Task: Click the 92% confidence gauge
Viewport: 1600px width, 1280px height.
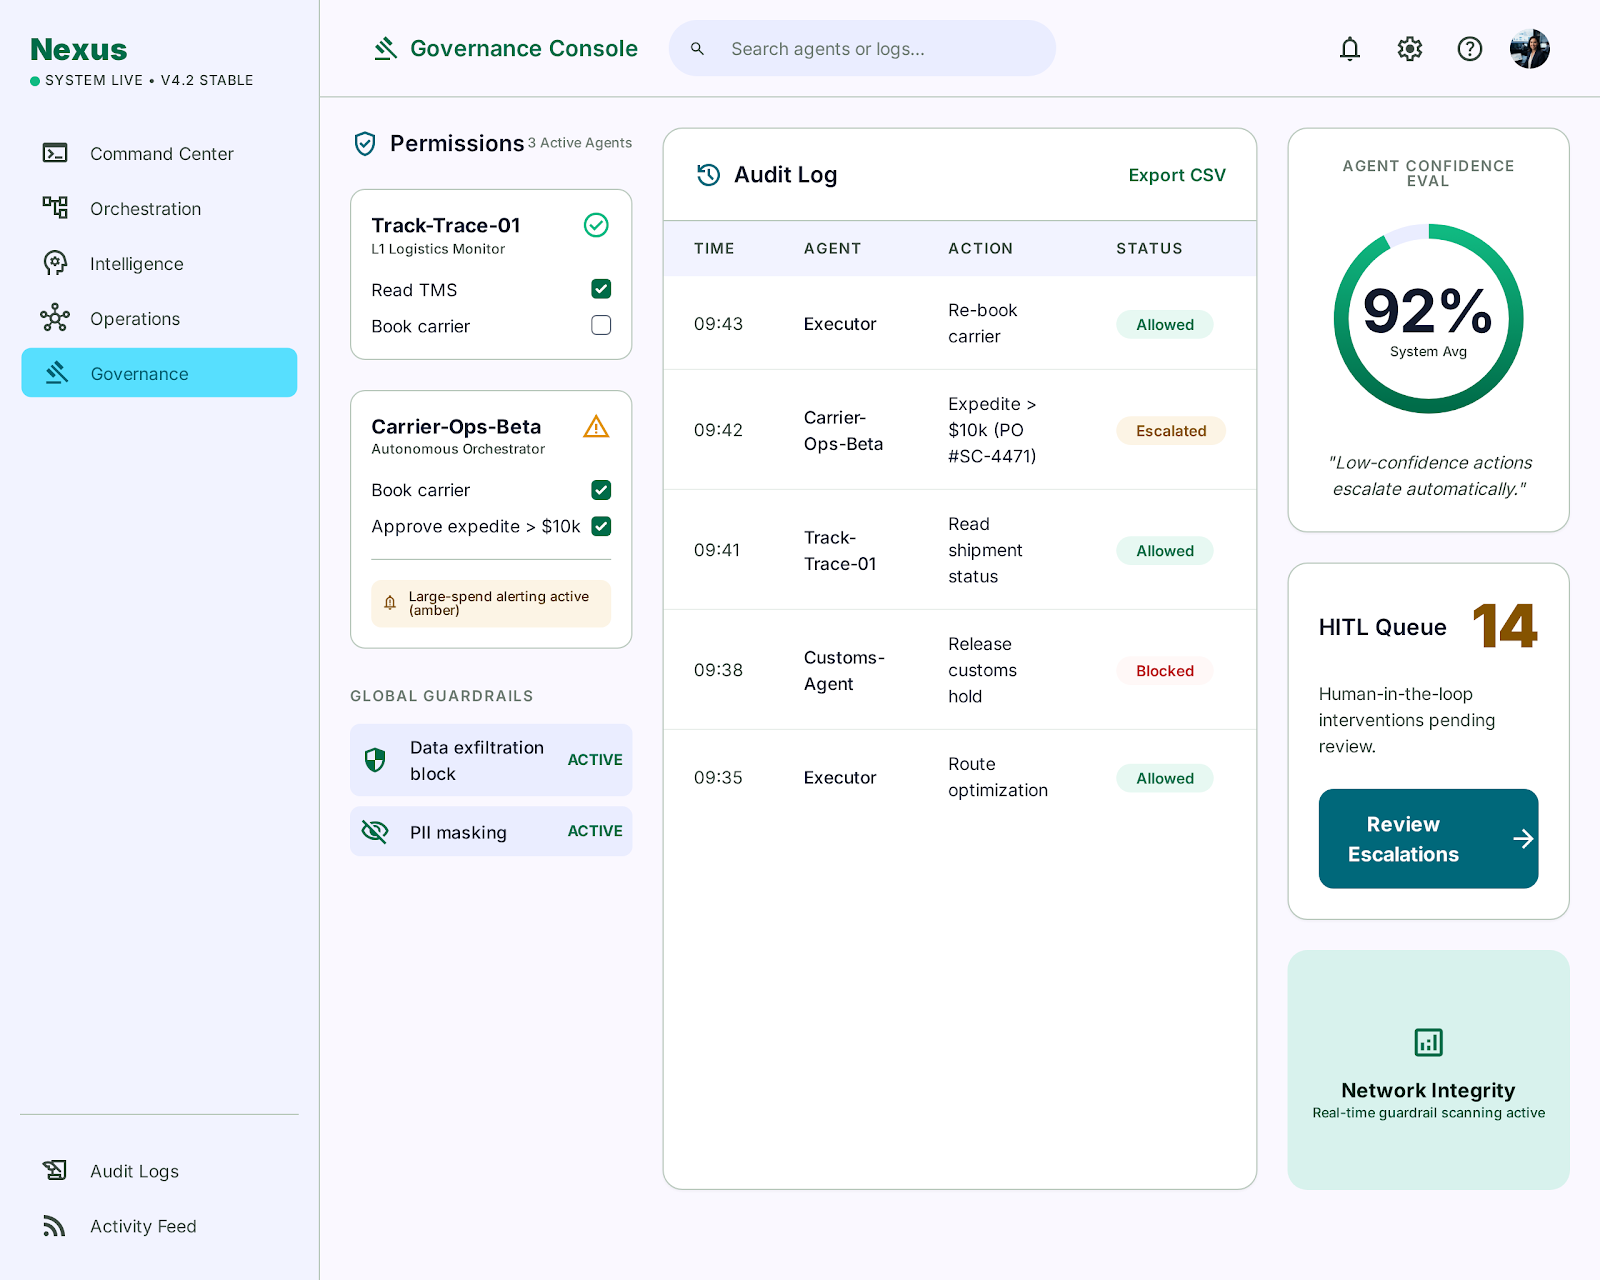Action: pyautogui.click(x=1428, y=319)
